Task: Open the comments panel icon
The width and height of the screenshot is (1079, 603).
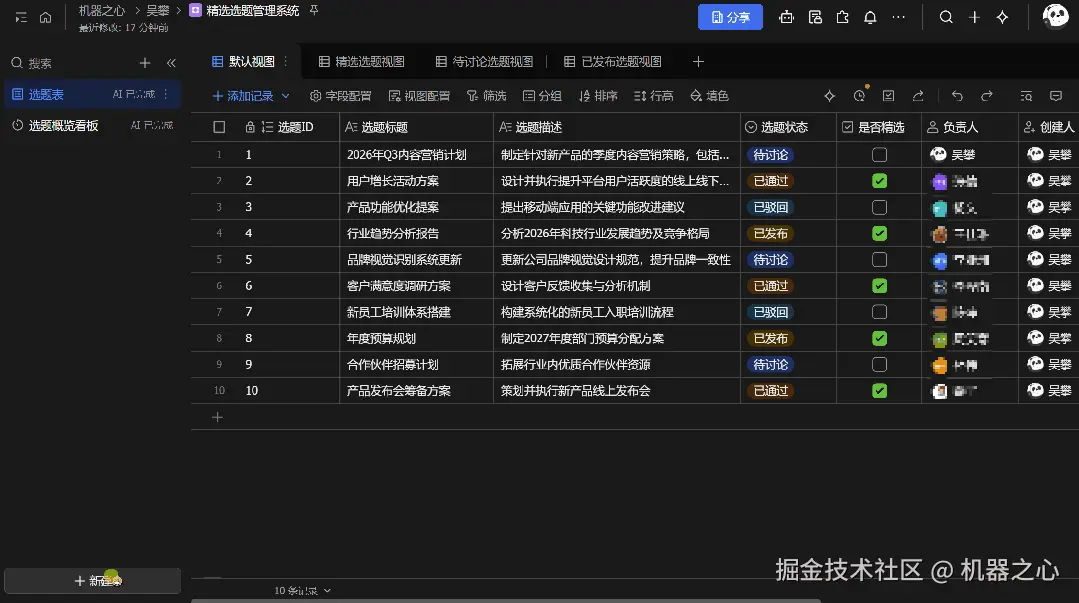Action: [x=1056, y=96]
